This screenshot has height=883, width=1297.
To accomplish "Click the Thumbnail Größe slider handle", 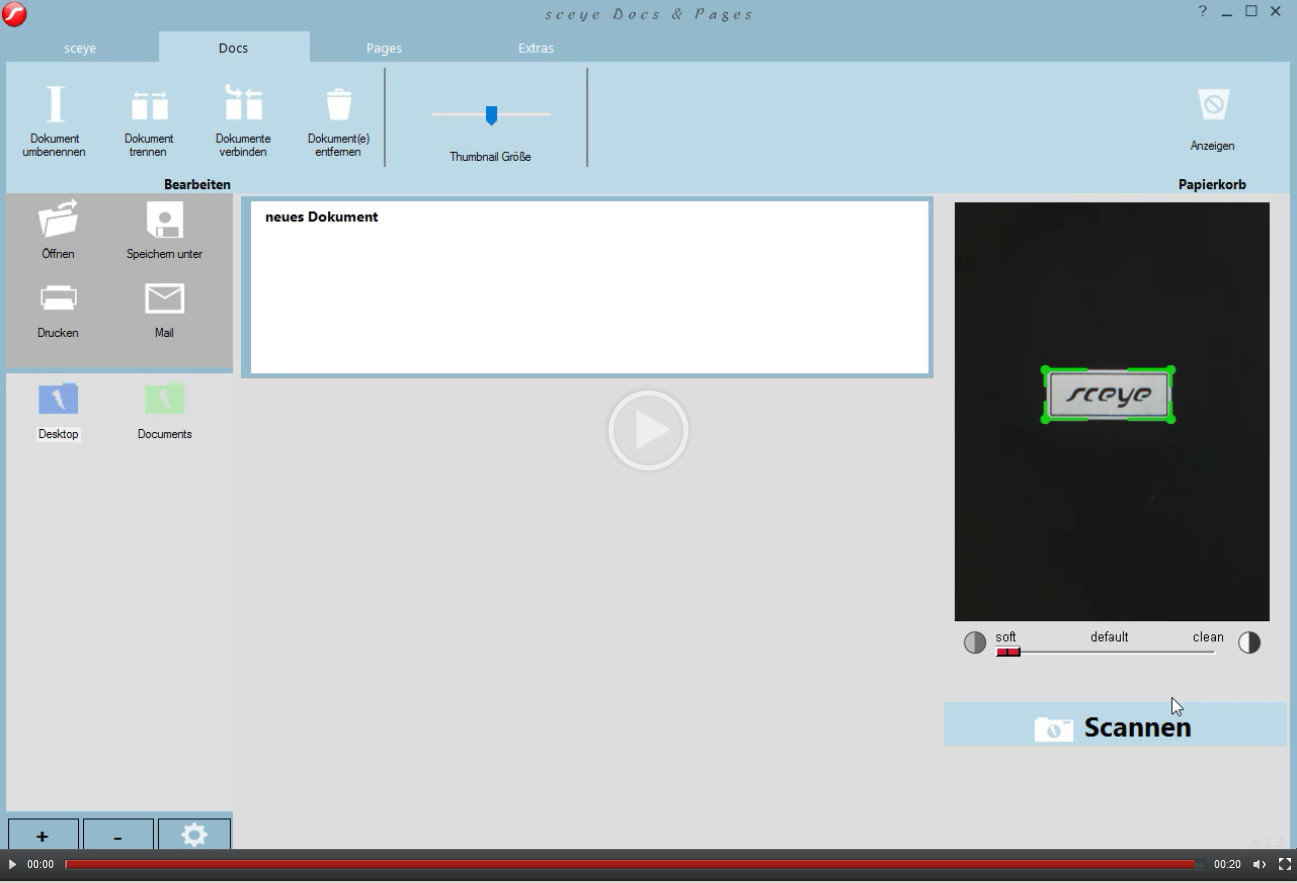I will click(x=491, y=116).
